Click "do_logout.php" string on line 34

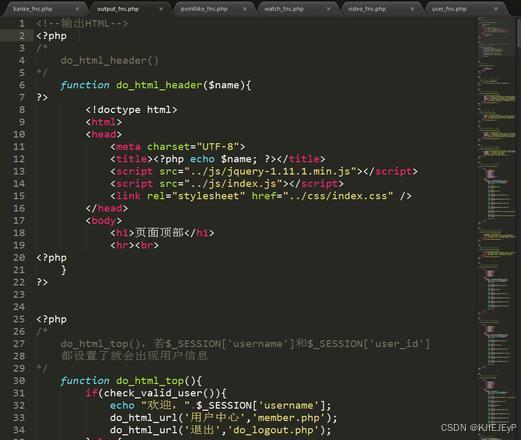click(x=273, y=430)
